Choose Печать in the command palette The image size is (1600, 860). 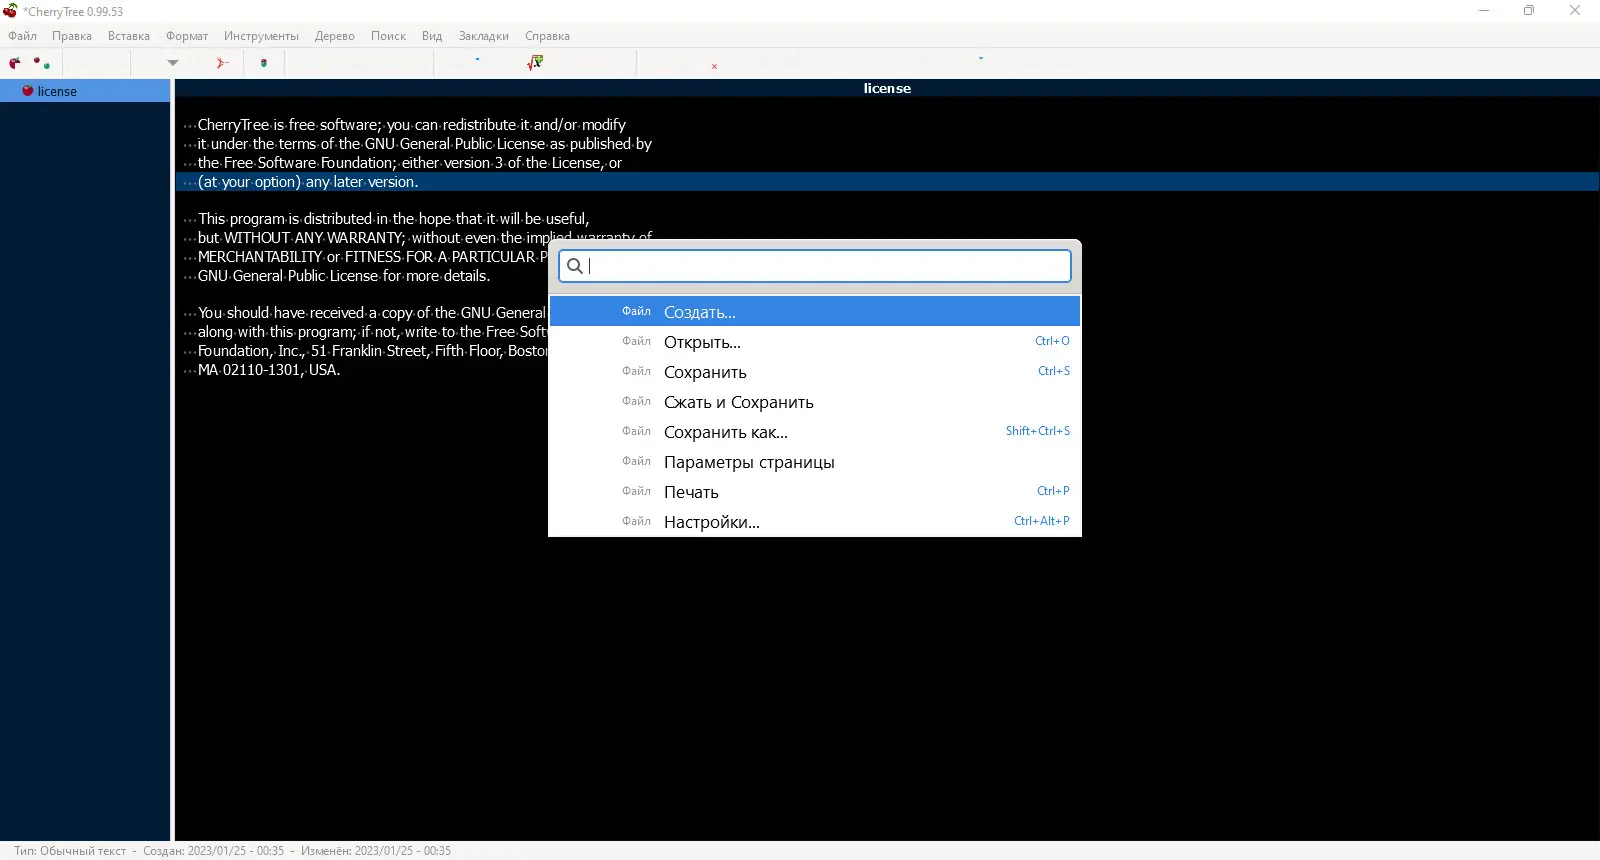(815, 491)
